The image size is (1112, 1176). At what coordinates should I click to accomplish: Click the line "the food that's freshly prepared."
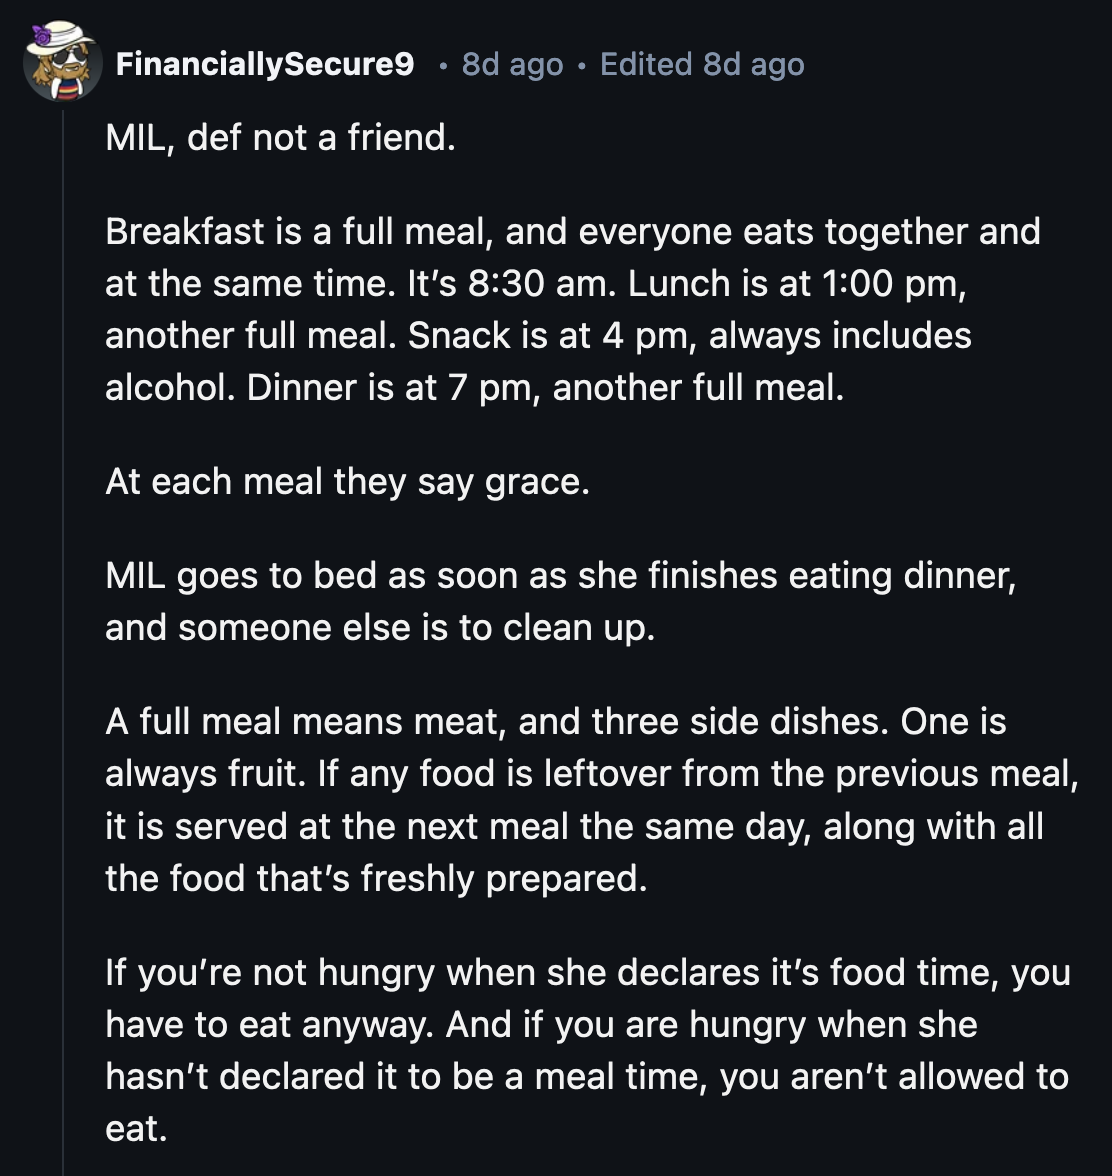pos(376,879)
